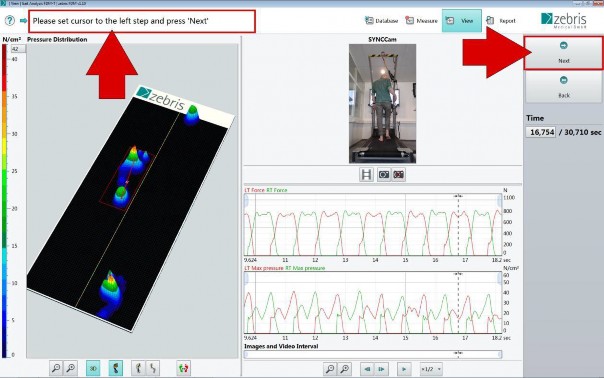Click the Back button
Screen dimensions: 604x378
[564, 87]
